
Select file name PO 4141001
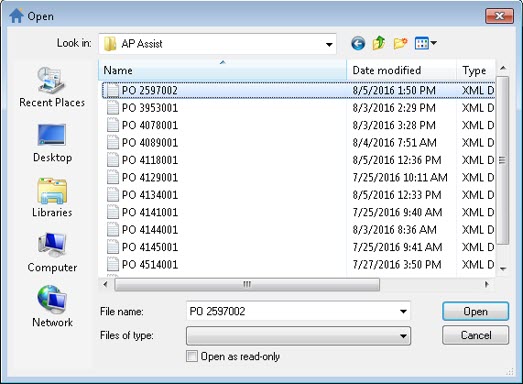tap(150, 212)
